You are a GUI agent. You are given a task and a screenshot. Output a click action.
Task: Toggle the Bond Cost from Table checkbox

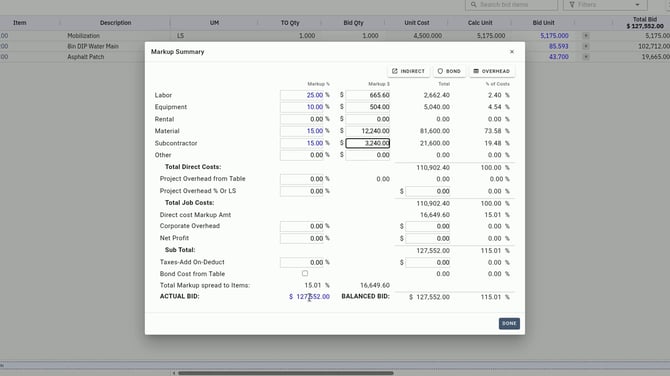305,273
